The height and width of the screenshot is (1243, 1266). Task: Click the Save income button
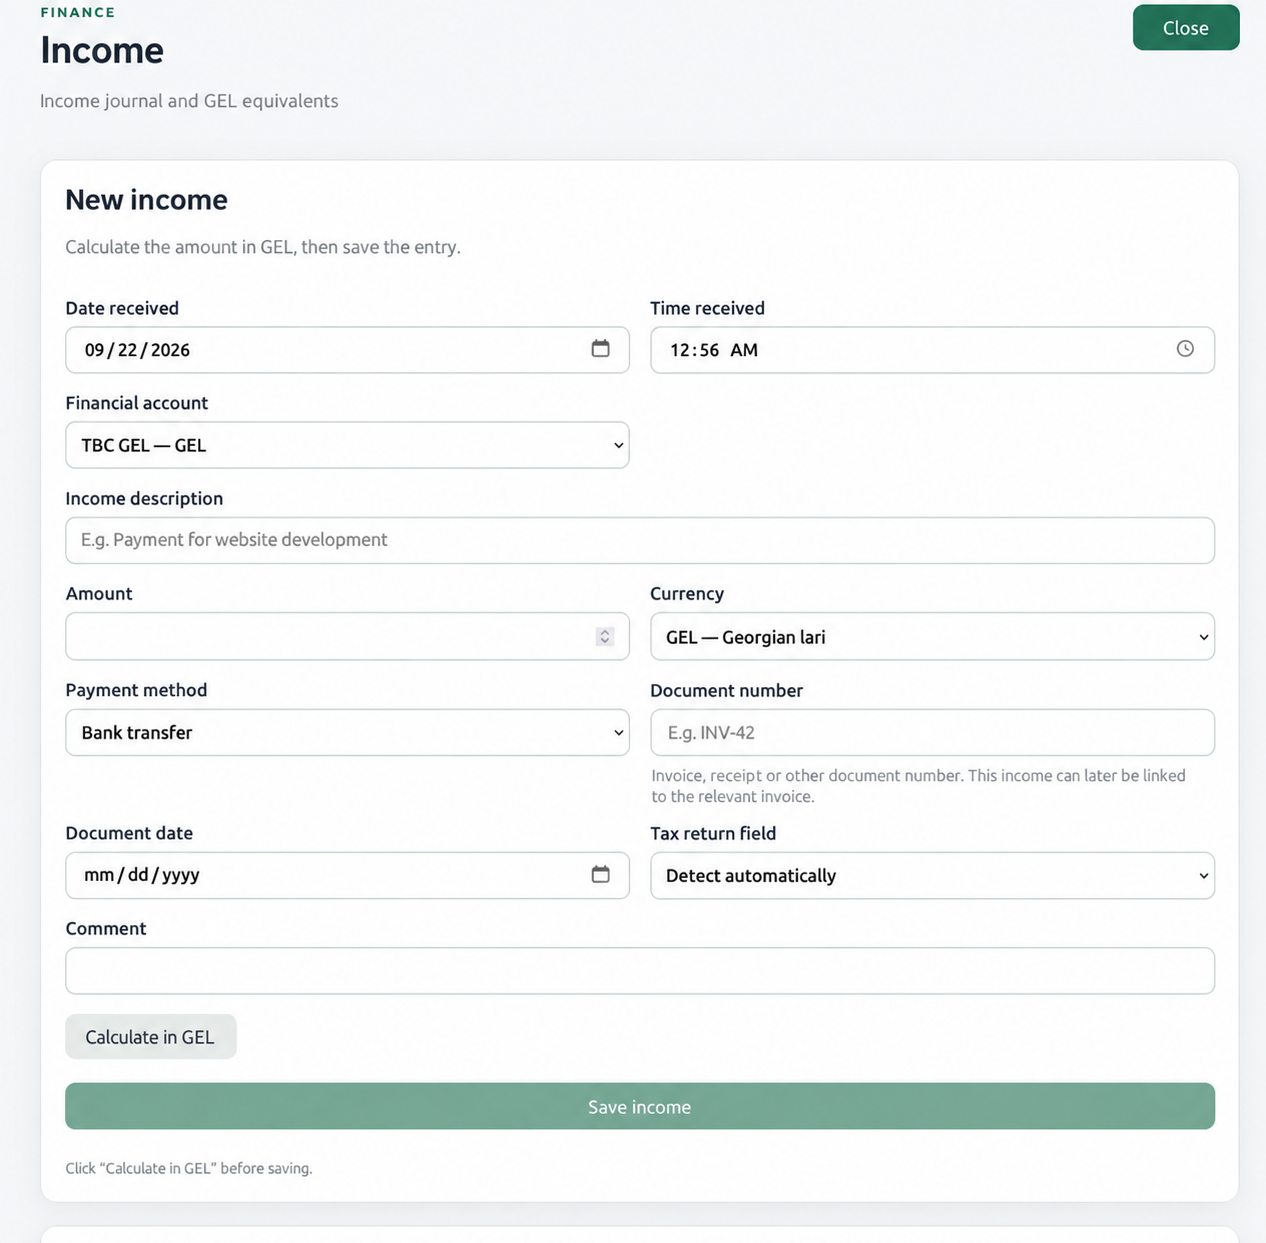point(640,1107)
